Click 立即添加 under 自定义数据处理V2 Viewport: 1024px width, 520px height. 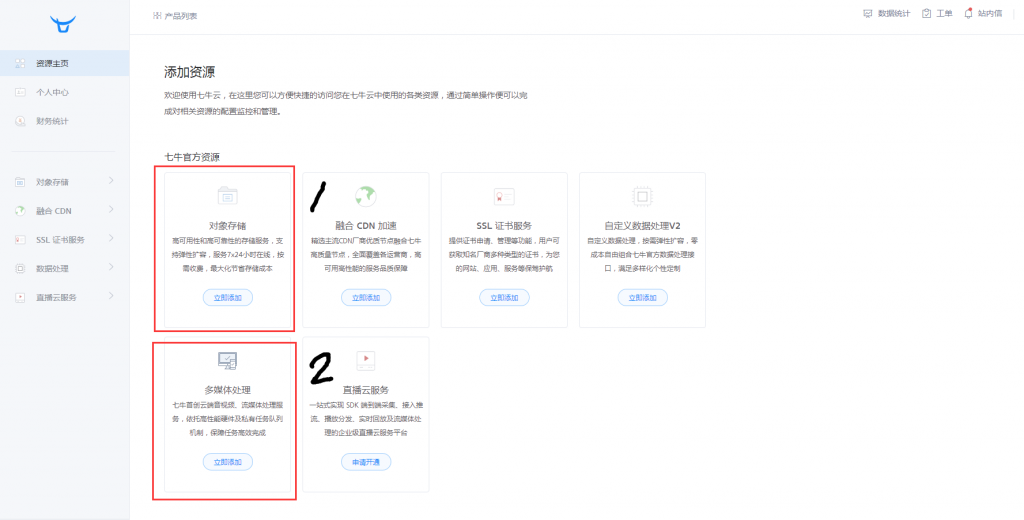(643, 297)
